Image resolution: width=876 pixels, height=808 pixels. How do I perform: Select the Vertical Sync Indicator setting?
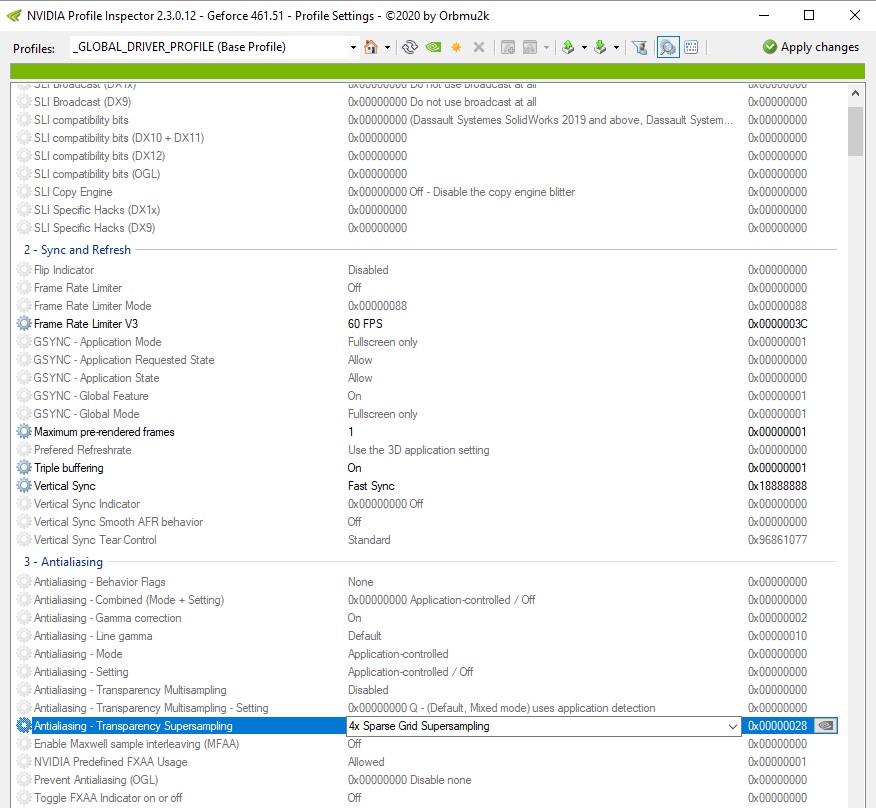[425, 504]
